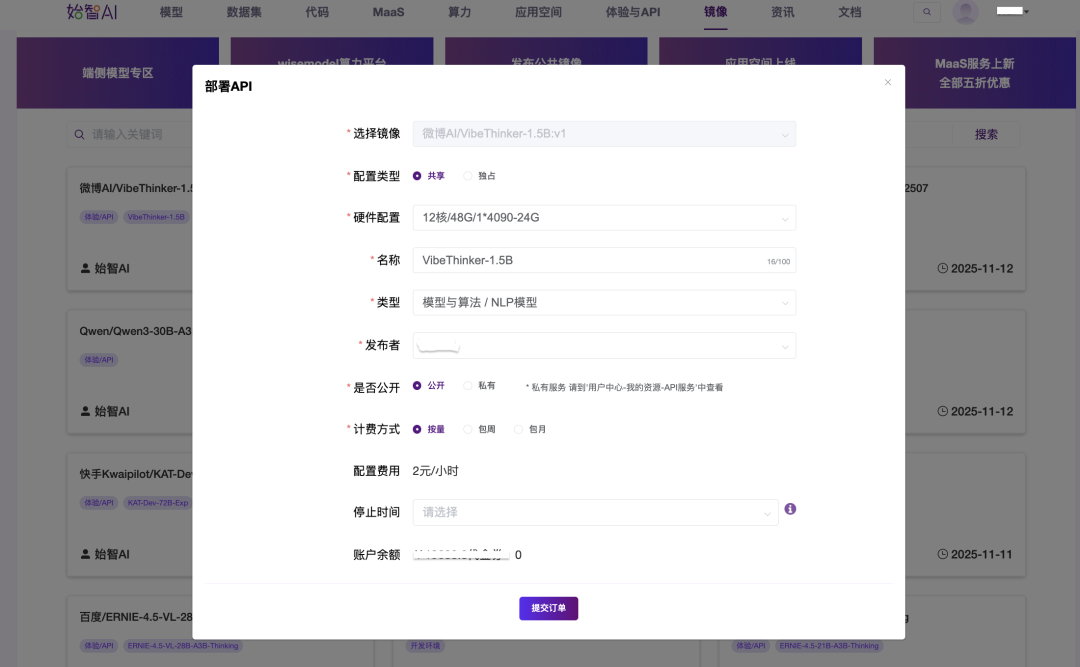This screenshot has width=1080, height=667.
Task: Select the 镜像 nav tab
Action: 716,12
